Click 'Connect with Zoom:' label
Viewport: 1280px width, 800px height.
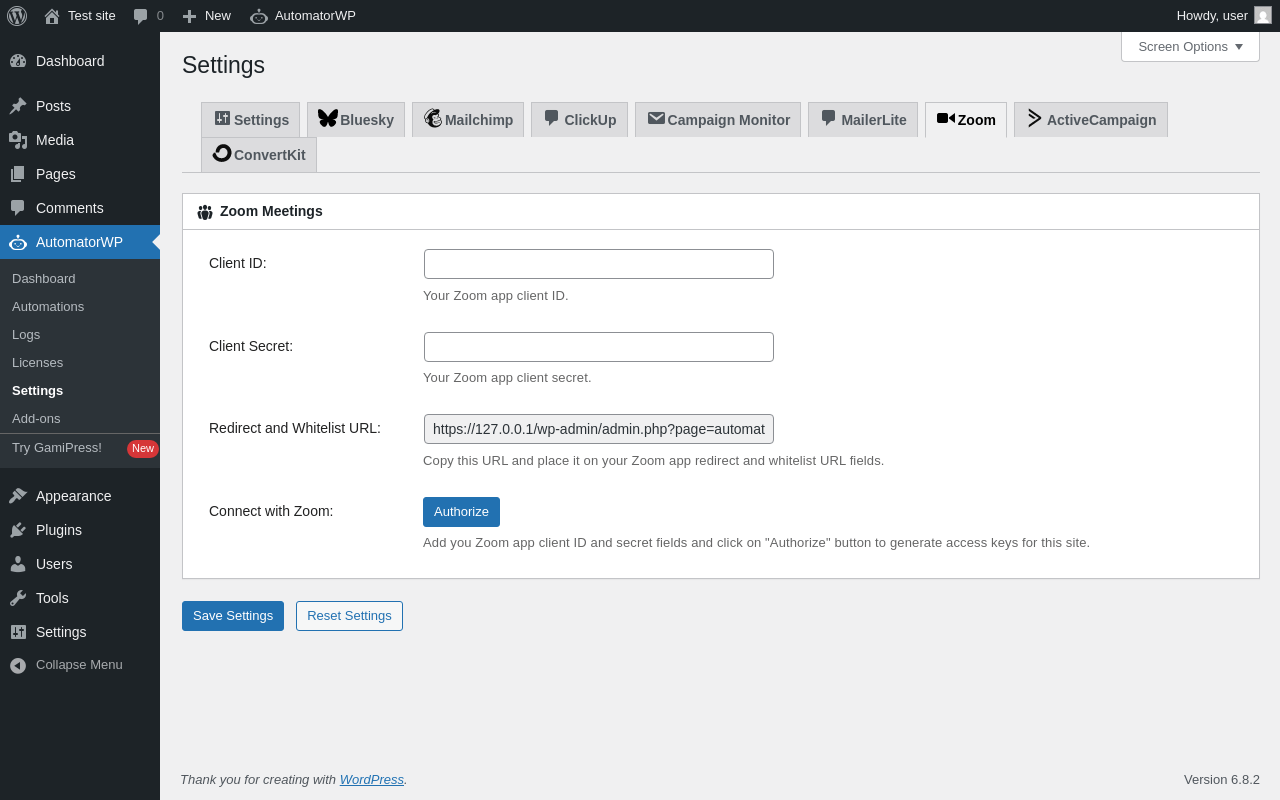click(271, 511)
